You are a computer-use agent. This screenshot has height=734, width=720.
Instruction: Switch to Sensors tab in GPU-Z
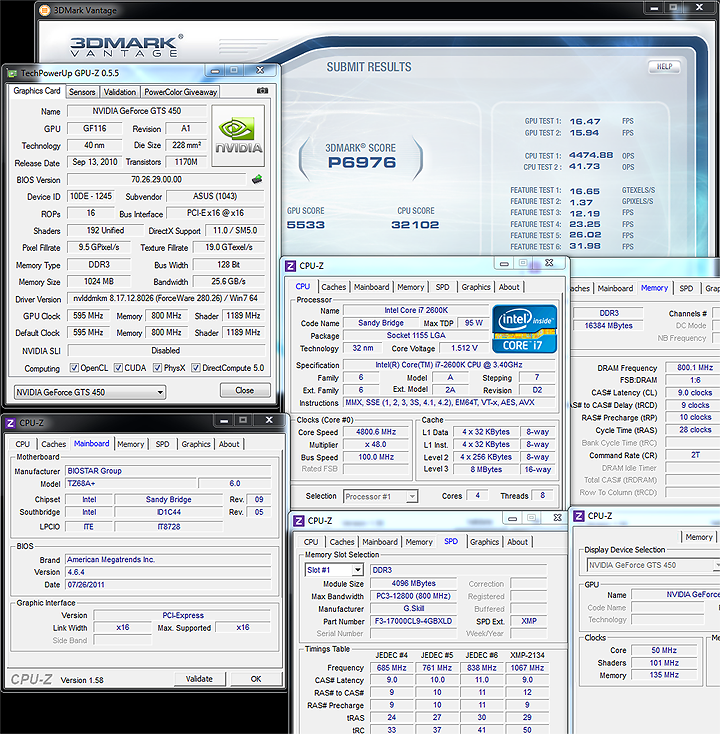[82, 92]
